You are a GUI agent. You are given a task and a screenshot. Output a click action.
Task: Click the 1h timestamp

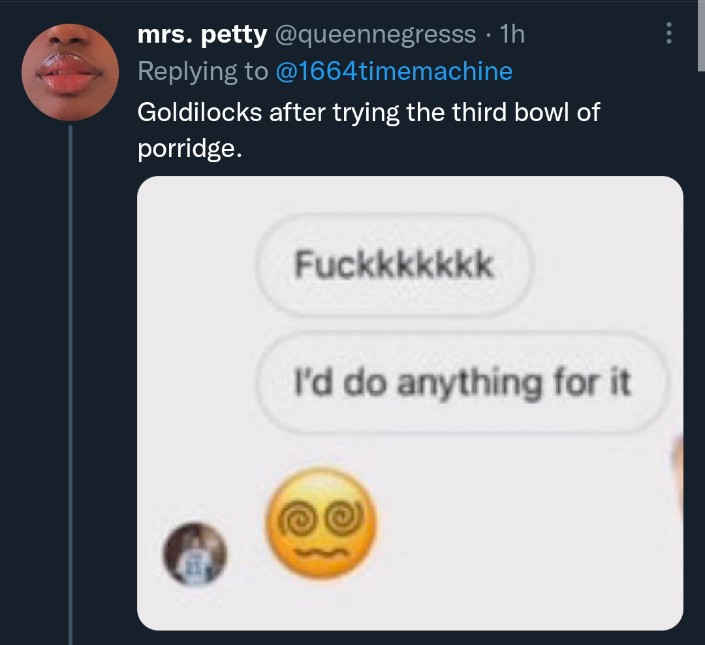[x=511, y=35]
